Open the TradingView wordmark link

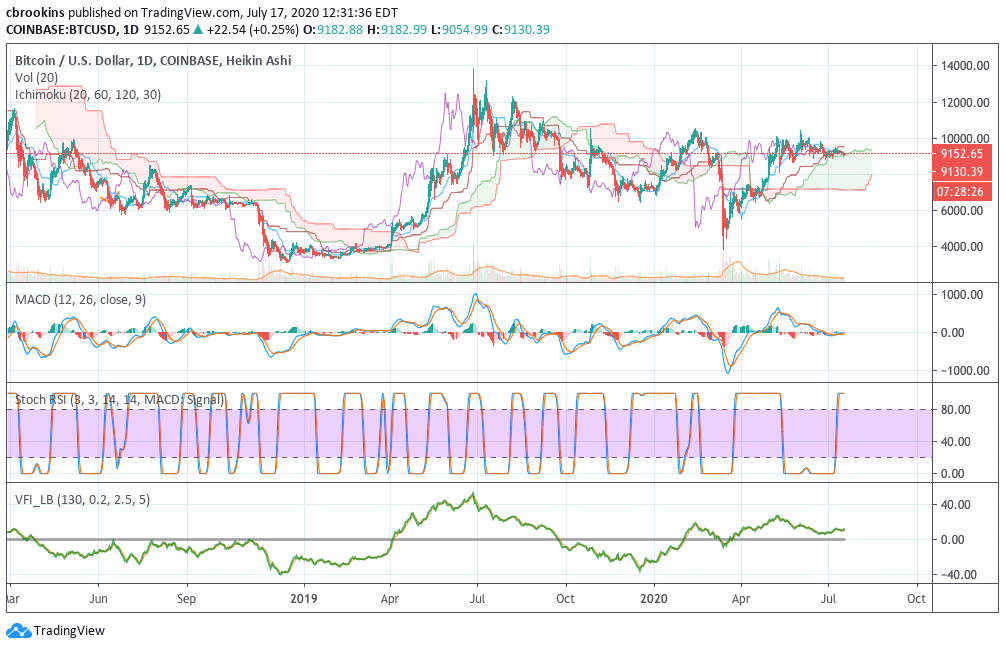pyautogui.click(x=69, y=631)
